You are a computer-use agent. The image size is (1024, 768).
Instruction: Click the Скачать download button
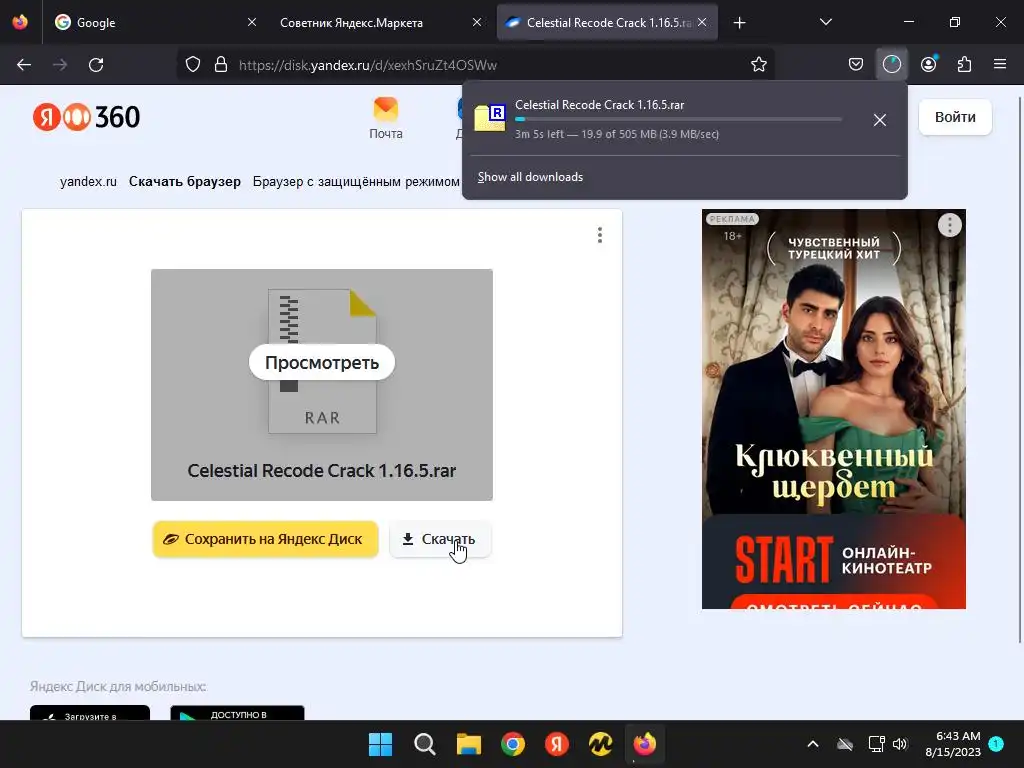(440, 539)
